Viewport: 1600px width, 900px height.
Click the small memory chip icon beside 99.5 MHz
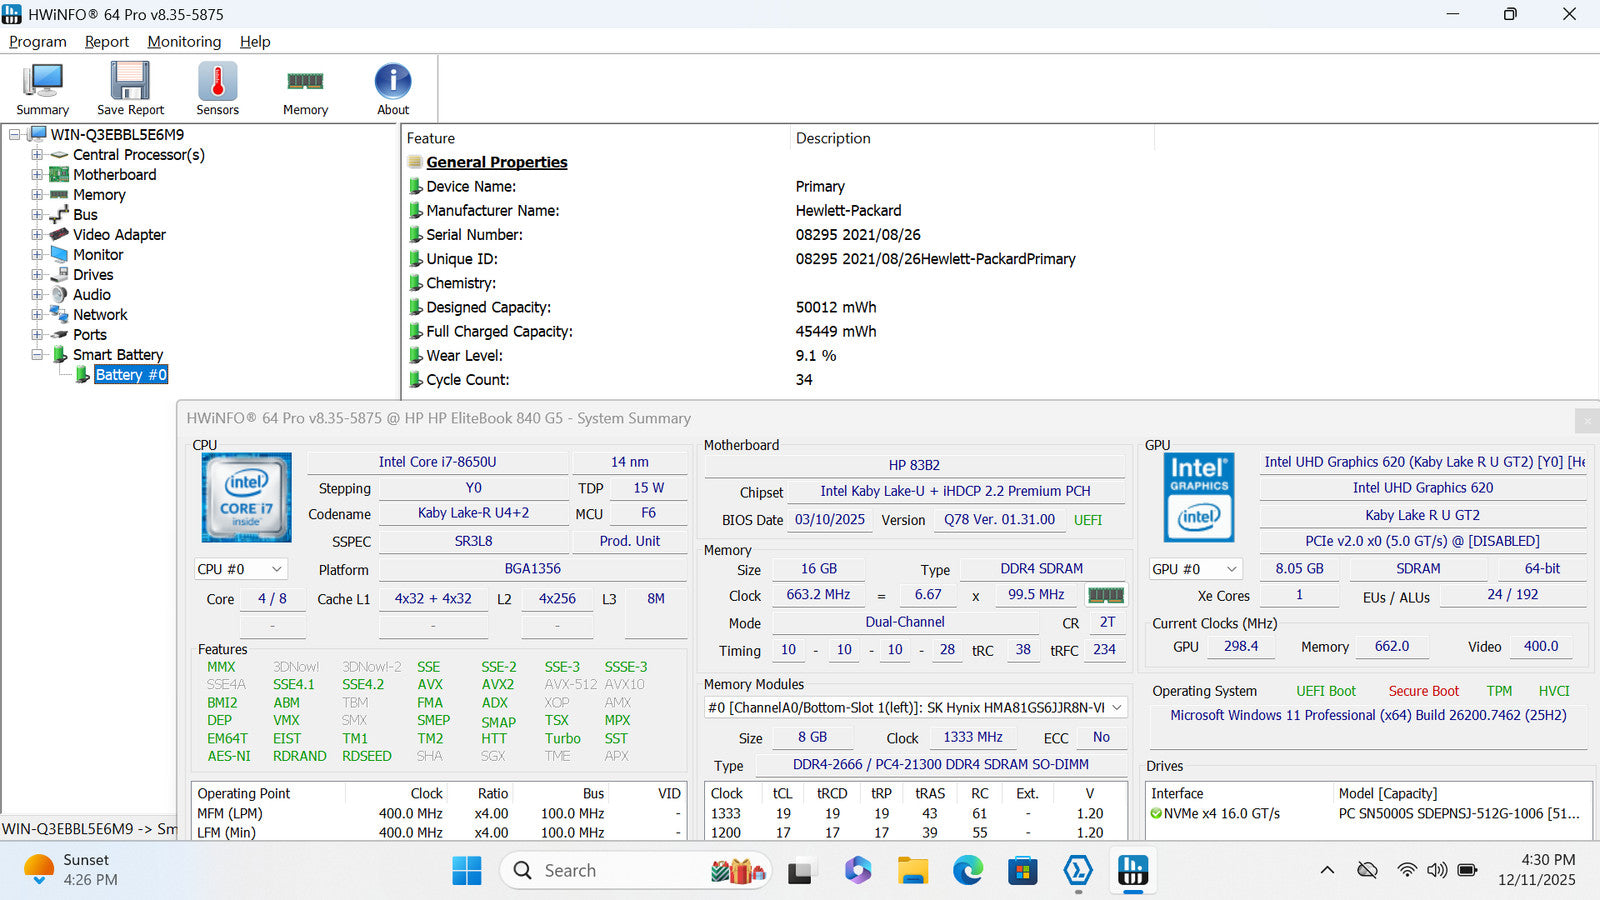coord(1105,595)
